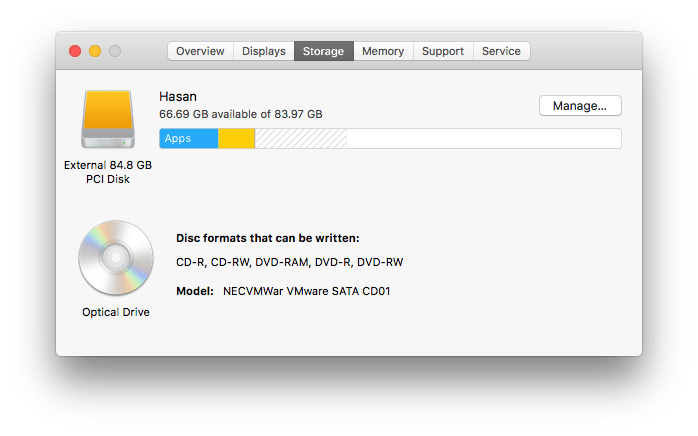
Task: Click the disk name Hasan
Action: (178, 96)
